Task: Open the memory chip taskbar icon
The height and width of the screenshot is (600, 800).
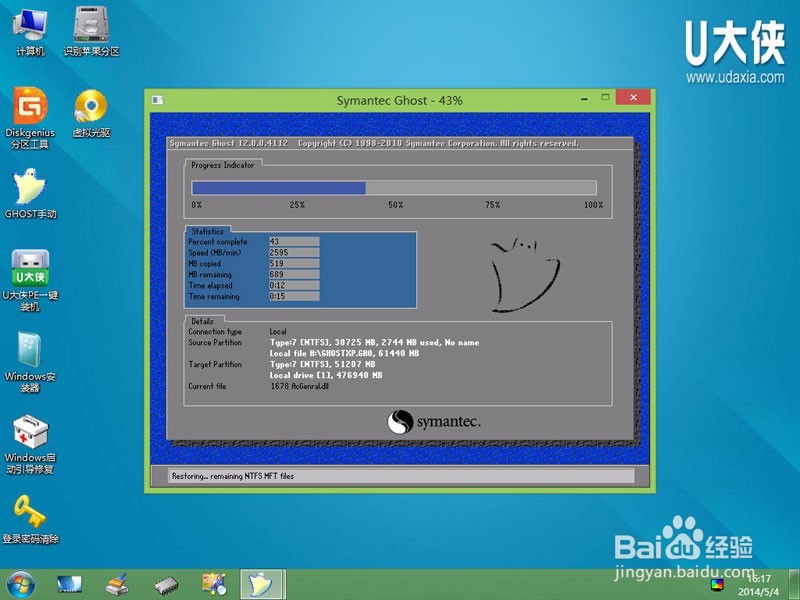Action: (x=166, y=586)
